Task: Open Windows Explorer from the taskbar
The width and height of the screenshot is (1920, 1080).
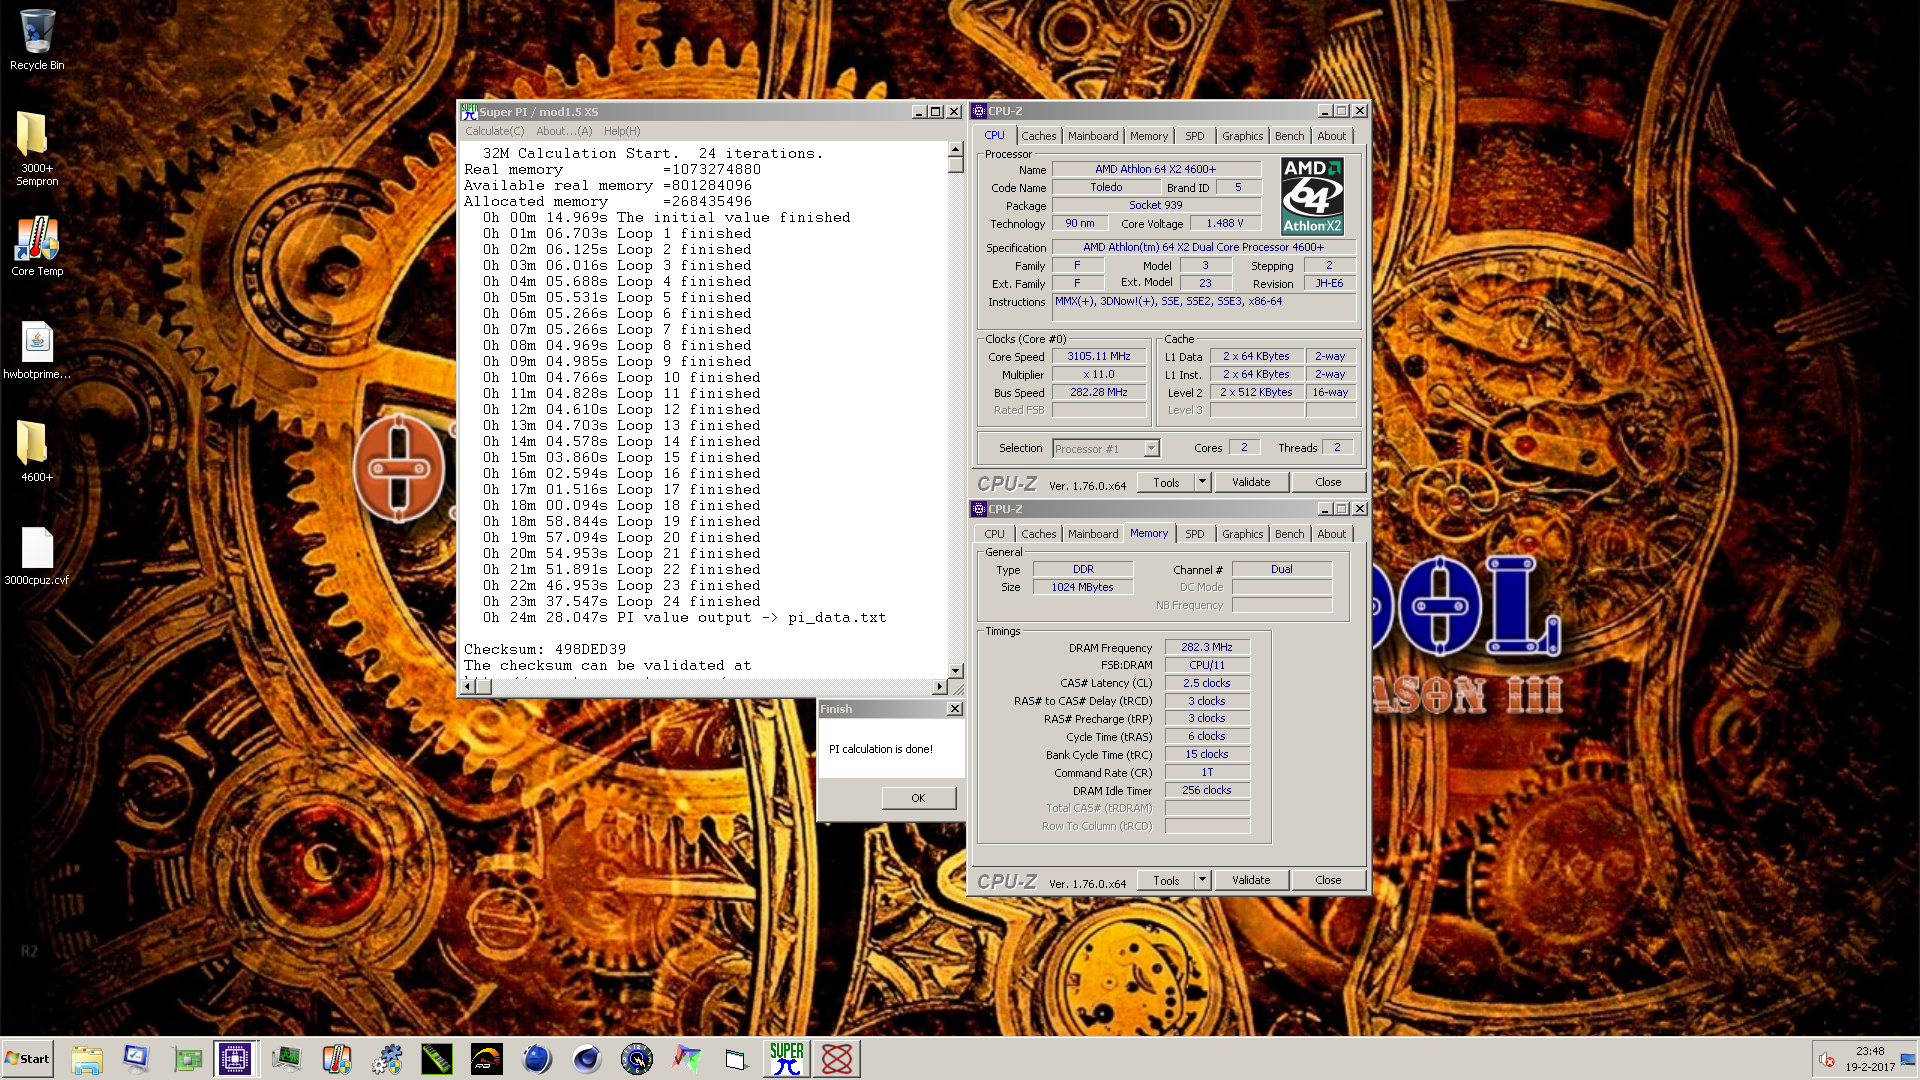Action: (87, 1059)
